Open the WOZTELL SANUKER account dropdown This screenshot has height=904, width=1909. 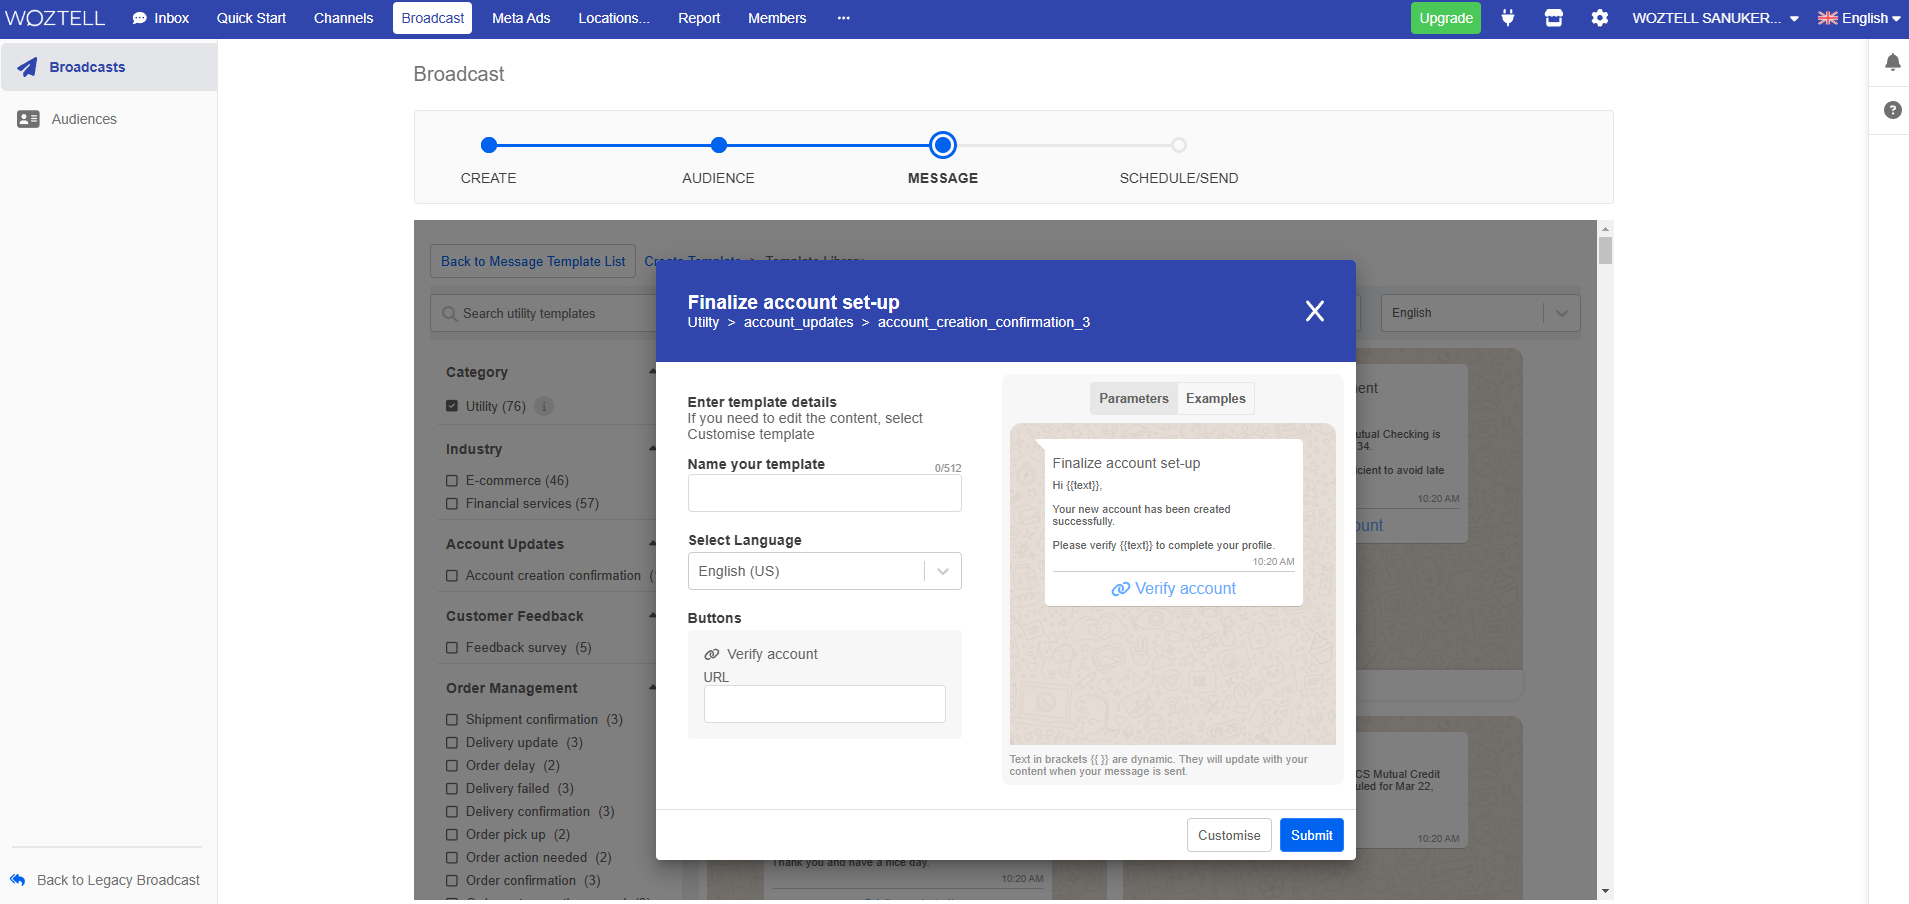pyautogui.click(x=1714, y=18)
